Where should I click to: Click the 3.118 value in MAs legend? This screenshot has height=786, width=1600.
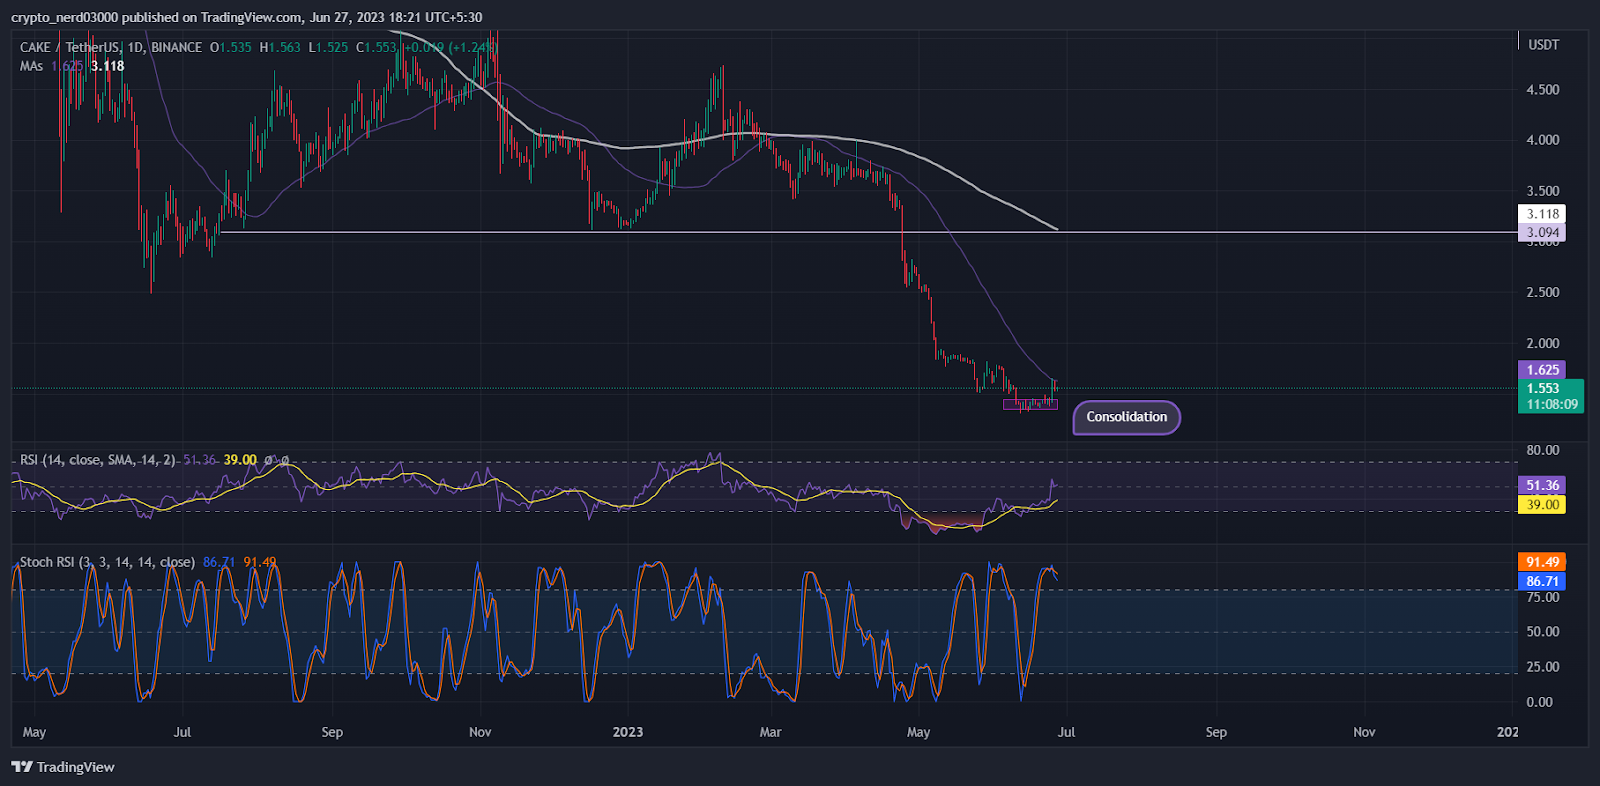click(108, 66)
